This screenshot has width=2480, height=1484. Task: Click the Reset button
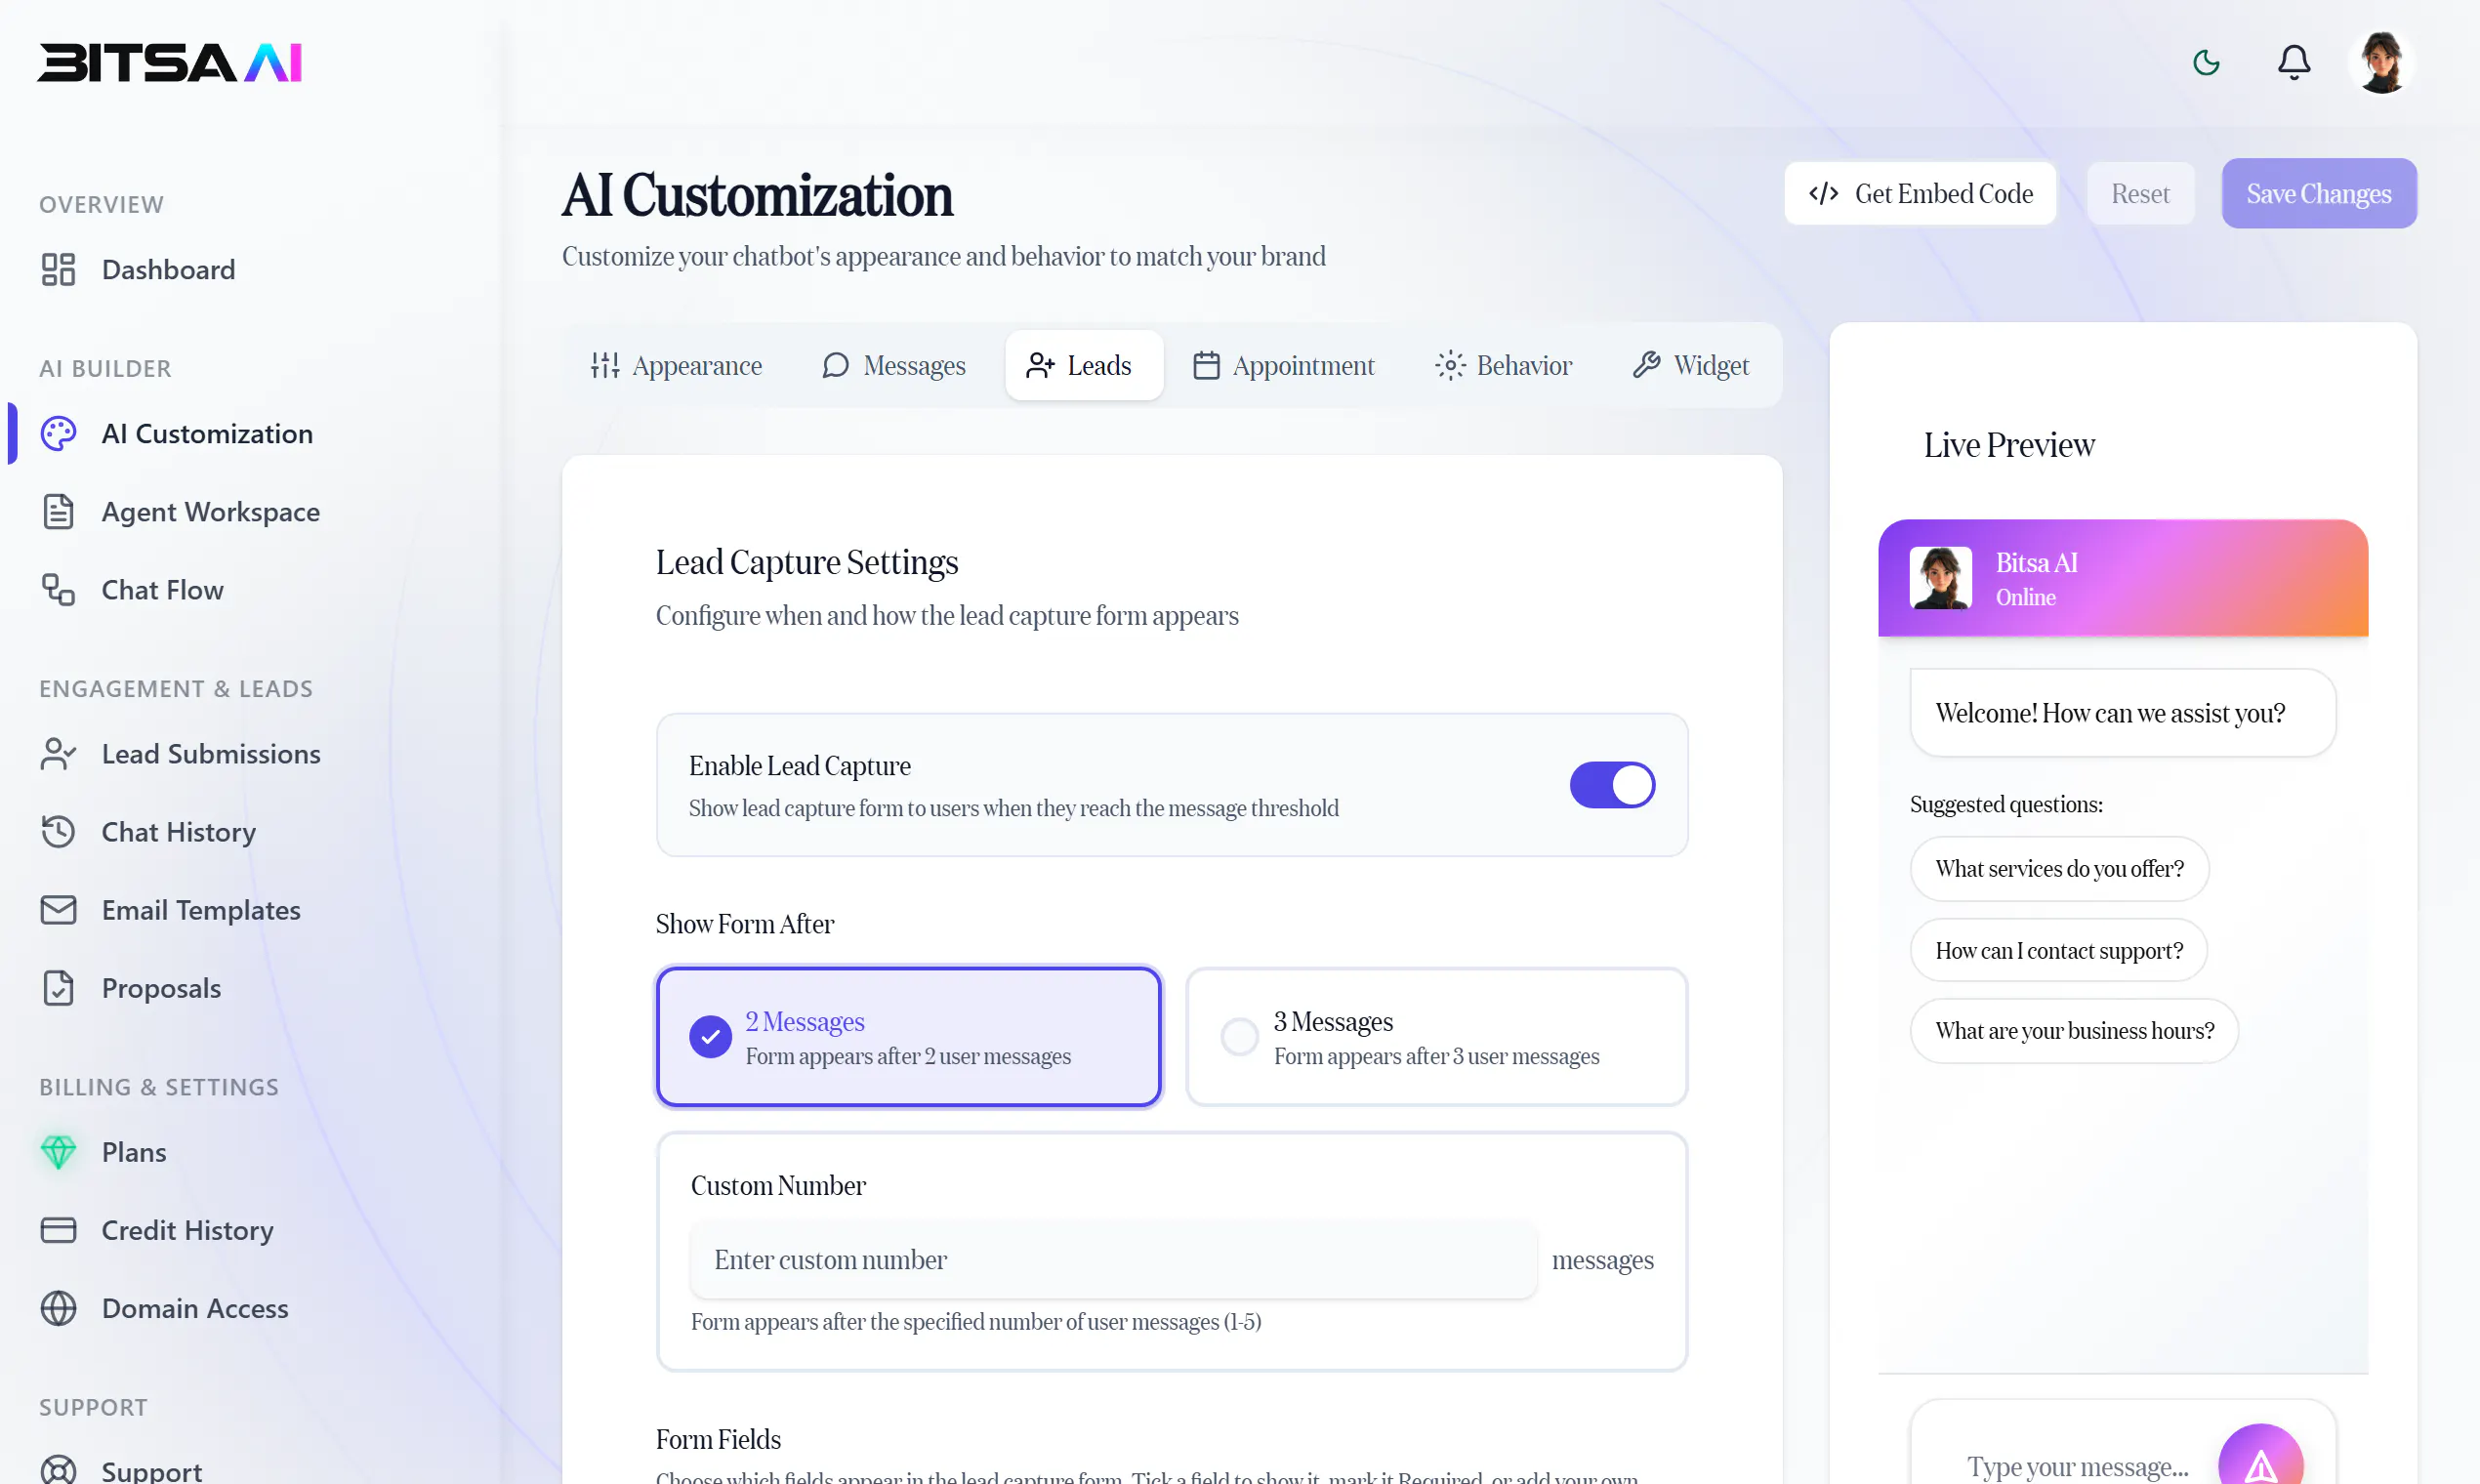pyautogui.click(x=2140, y=193)
